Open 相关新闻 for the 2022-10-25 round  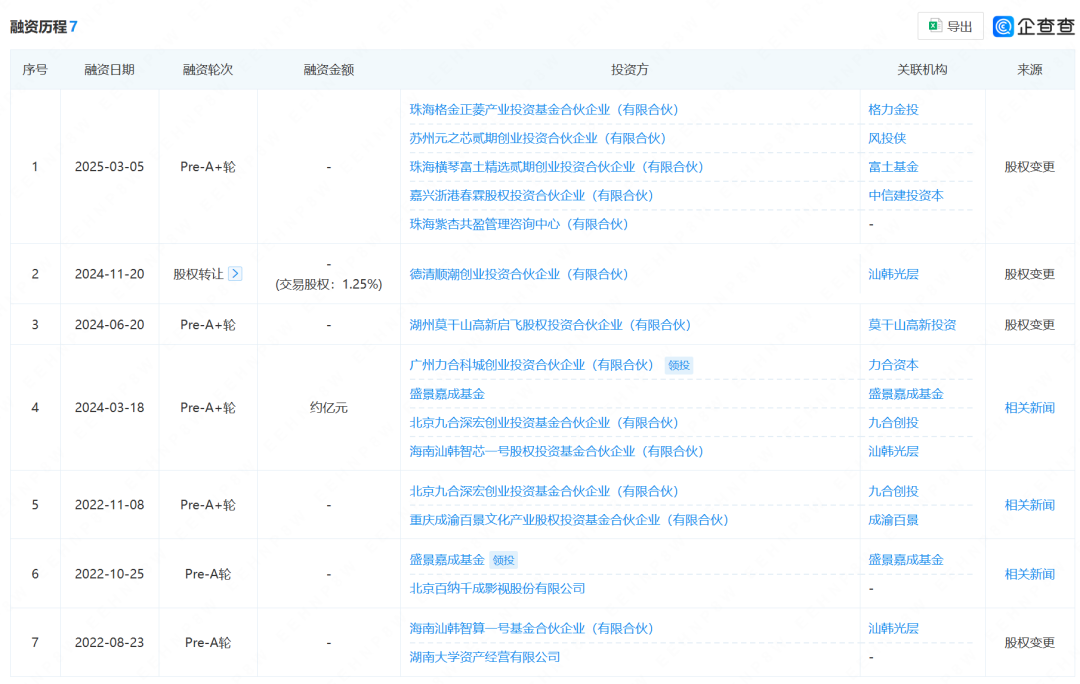(x=1030, y=574)
